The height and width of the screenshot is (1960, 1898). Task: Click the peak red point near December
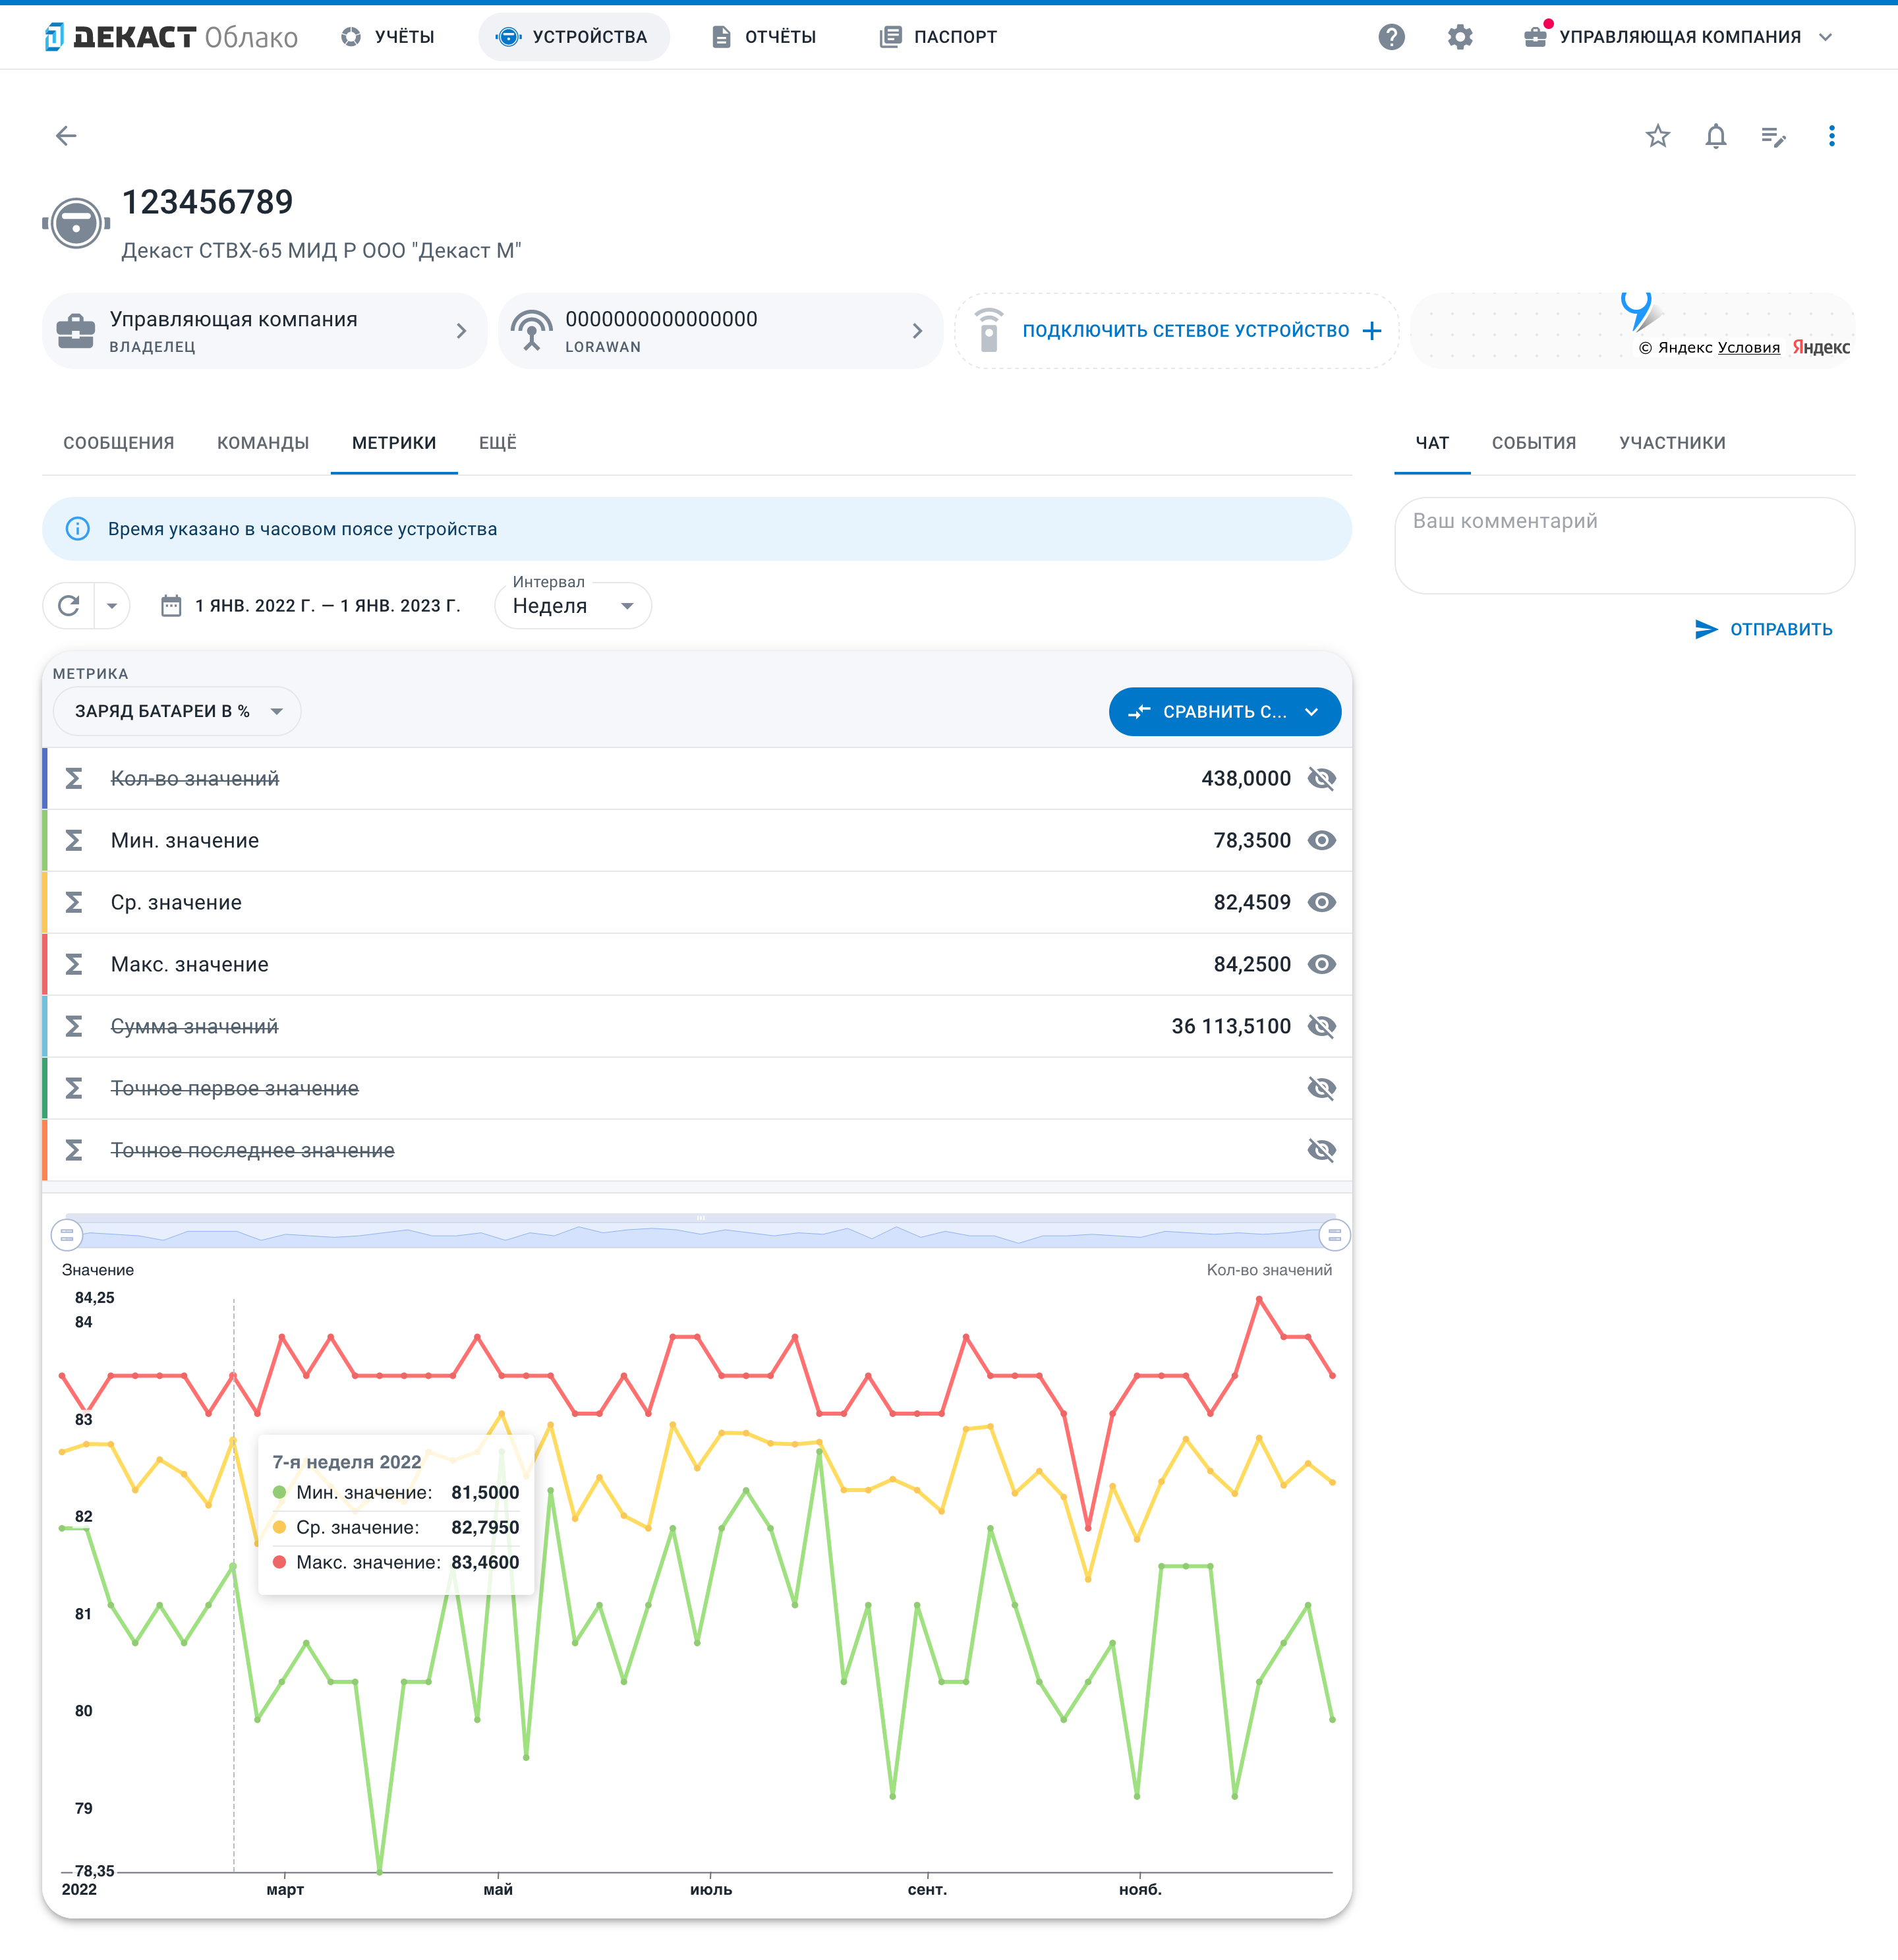point(1259,1299)
